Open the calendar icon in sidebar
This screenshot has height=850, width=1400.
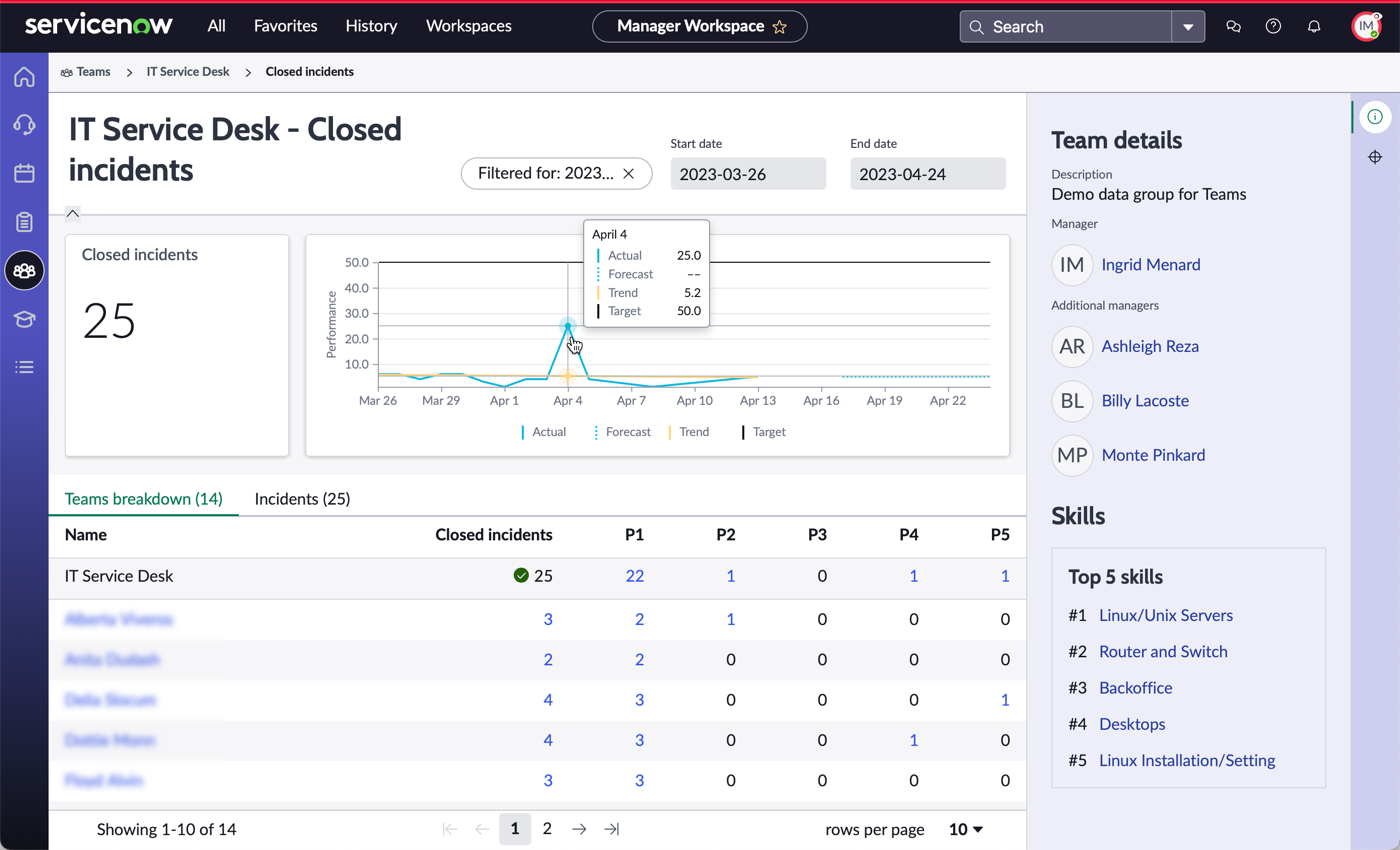24,173
